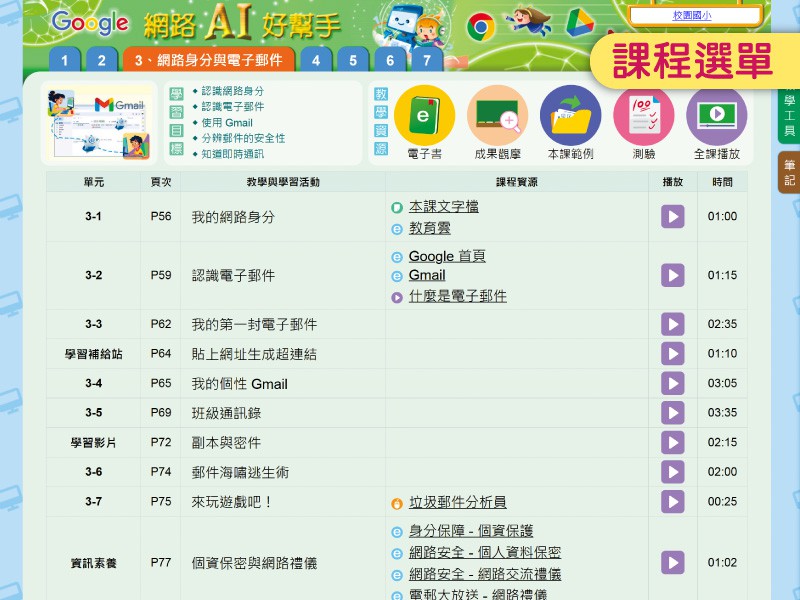Image resolution: width=800 pixels, height=600 pixels.
Task: Open the 垃圾郵件分析員 game link
Action: click(x=457, y=502)
